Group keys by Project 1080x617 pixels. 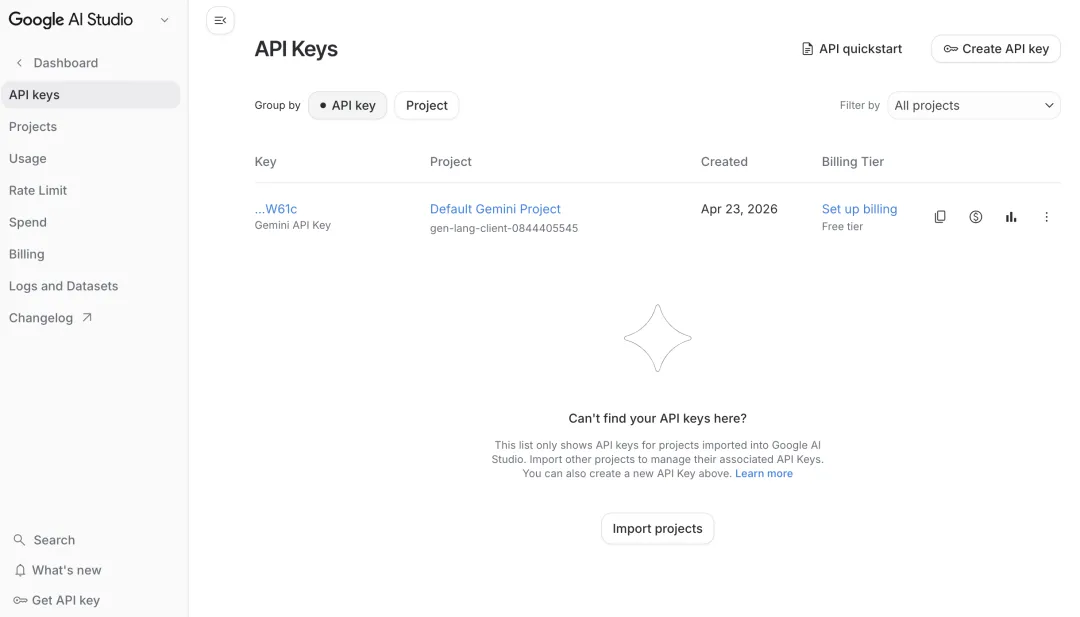(x=426, y=105)
